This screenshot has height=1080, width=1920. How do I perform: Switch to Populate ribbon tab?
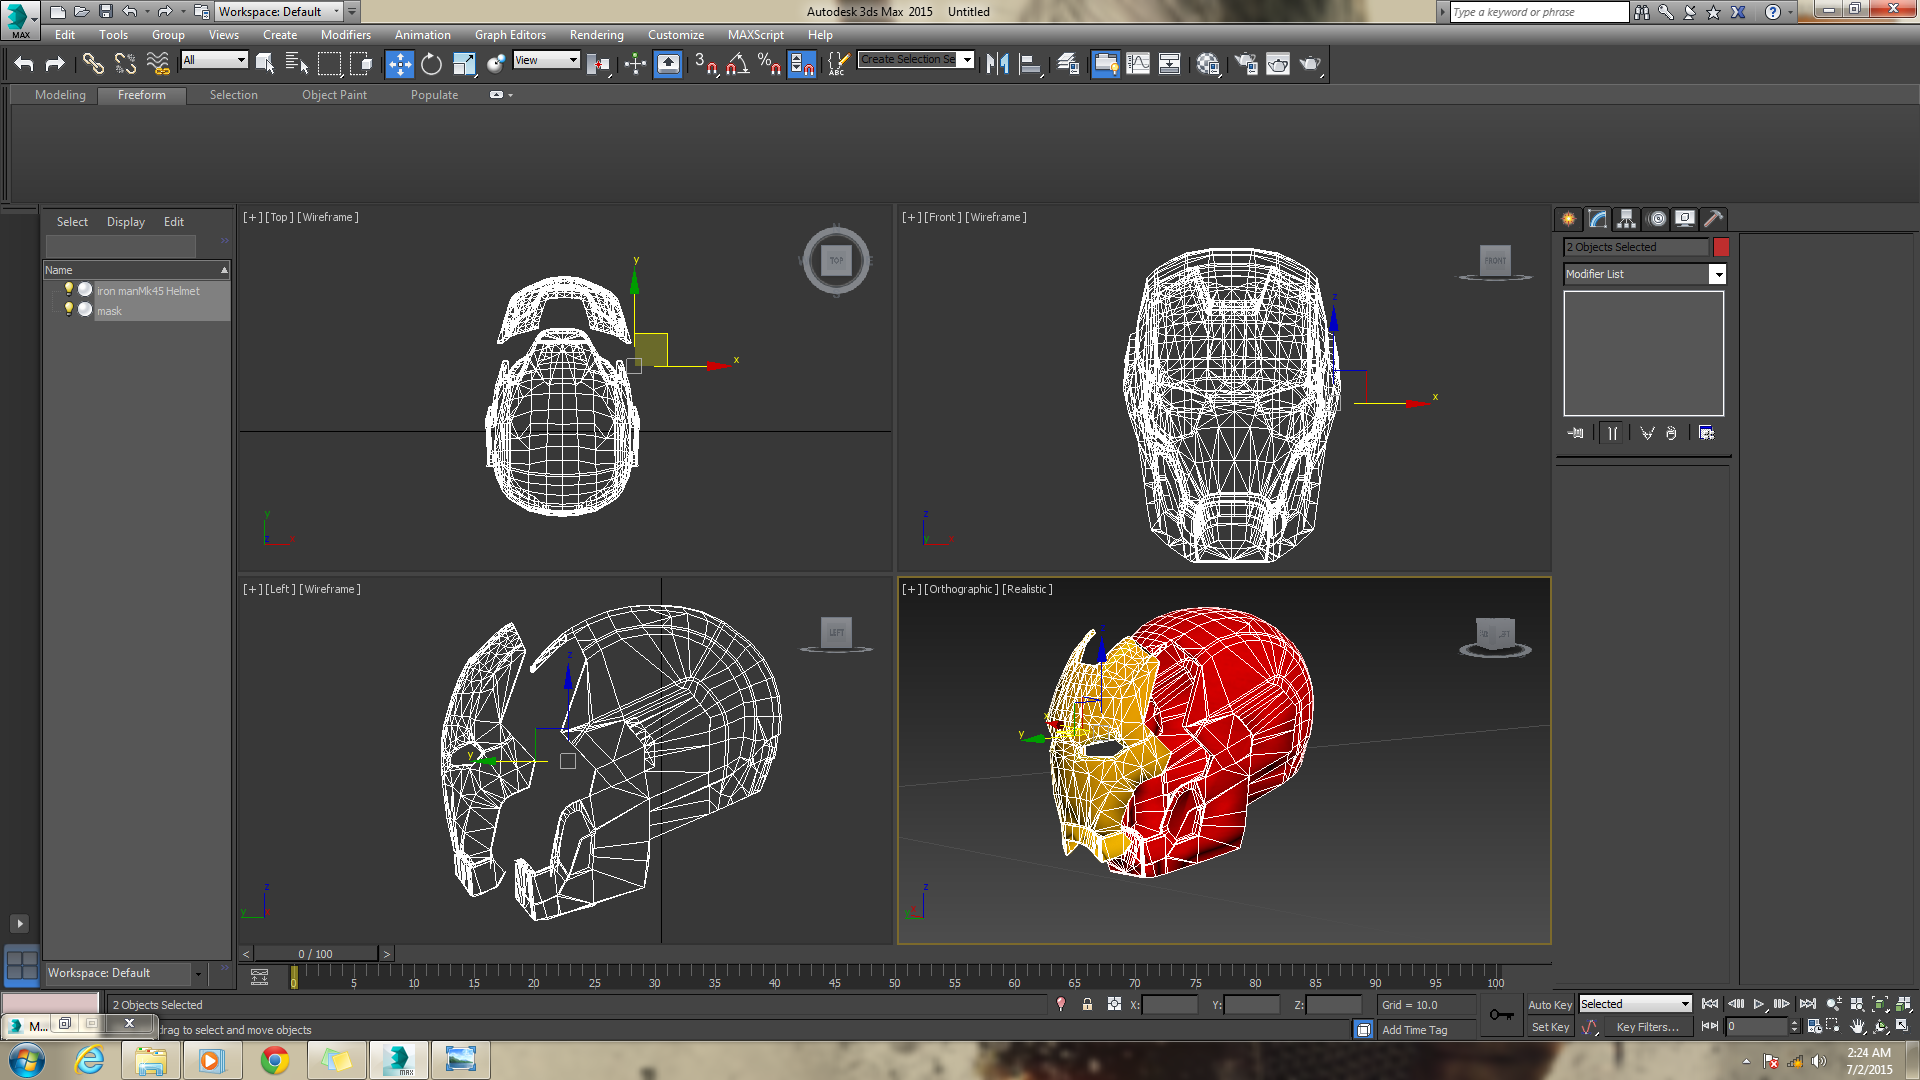pyautogui.click(x=434, y=95)
